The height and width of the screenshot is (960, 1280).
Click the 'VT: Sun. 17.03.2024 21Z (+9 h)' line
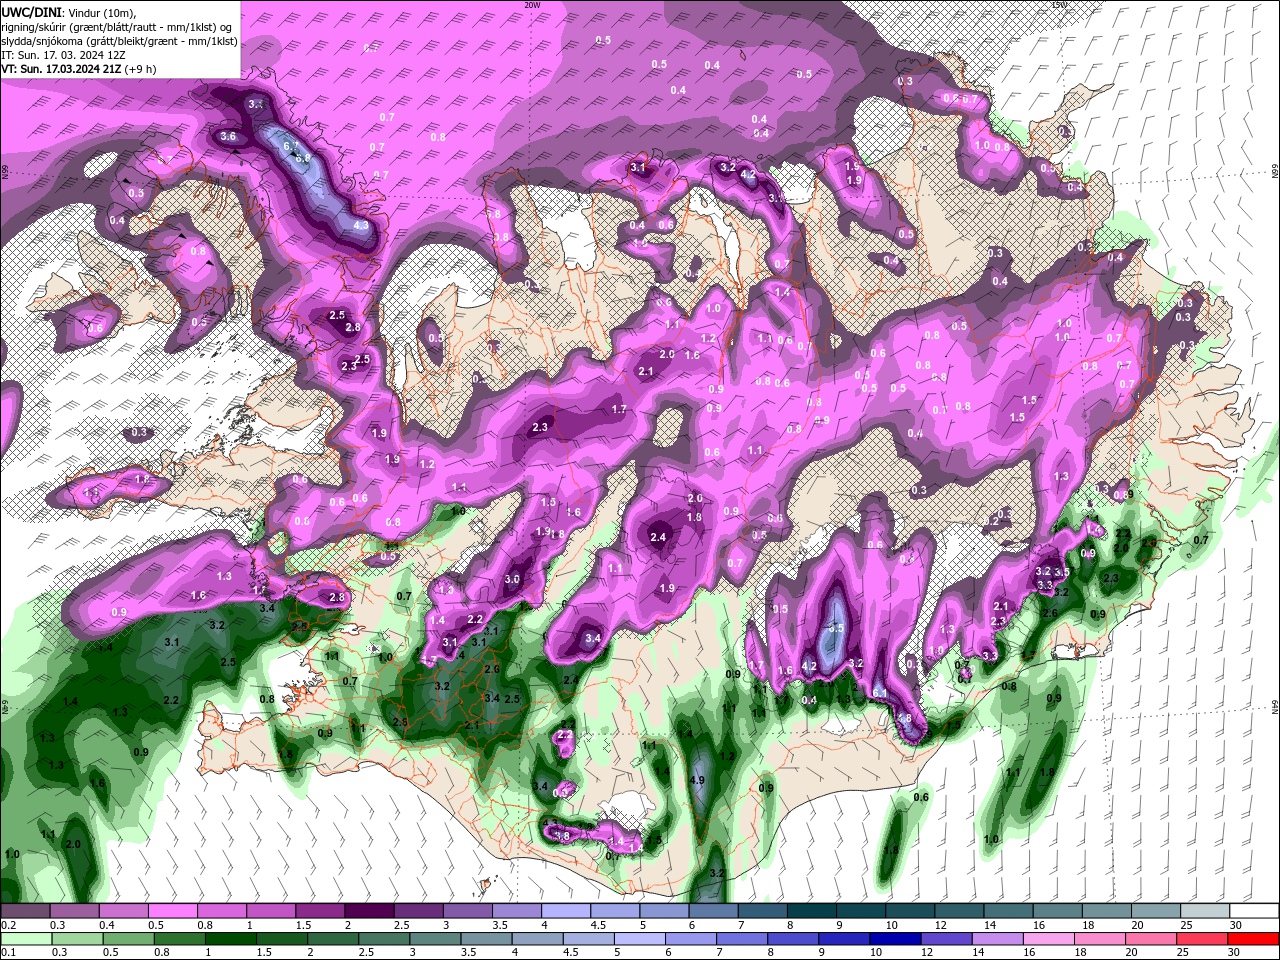click(x=79, y=69)
